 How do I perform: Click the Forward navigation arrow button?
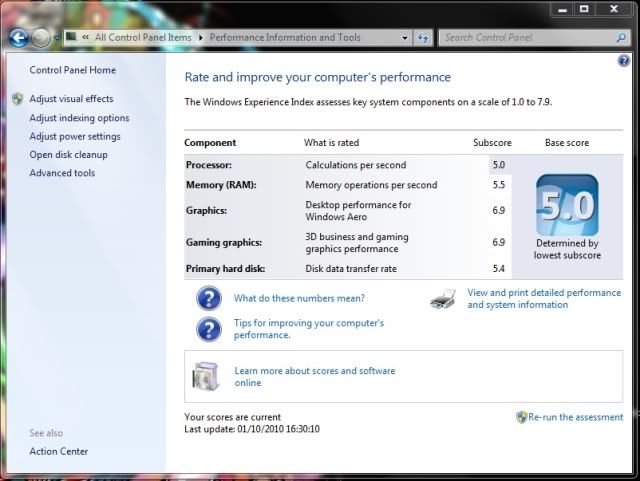coord(41,38)
